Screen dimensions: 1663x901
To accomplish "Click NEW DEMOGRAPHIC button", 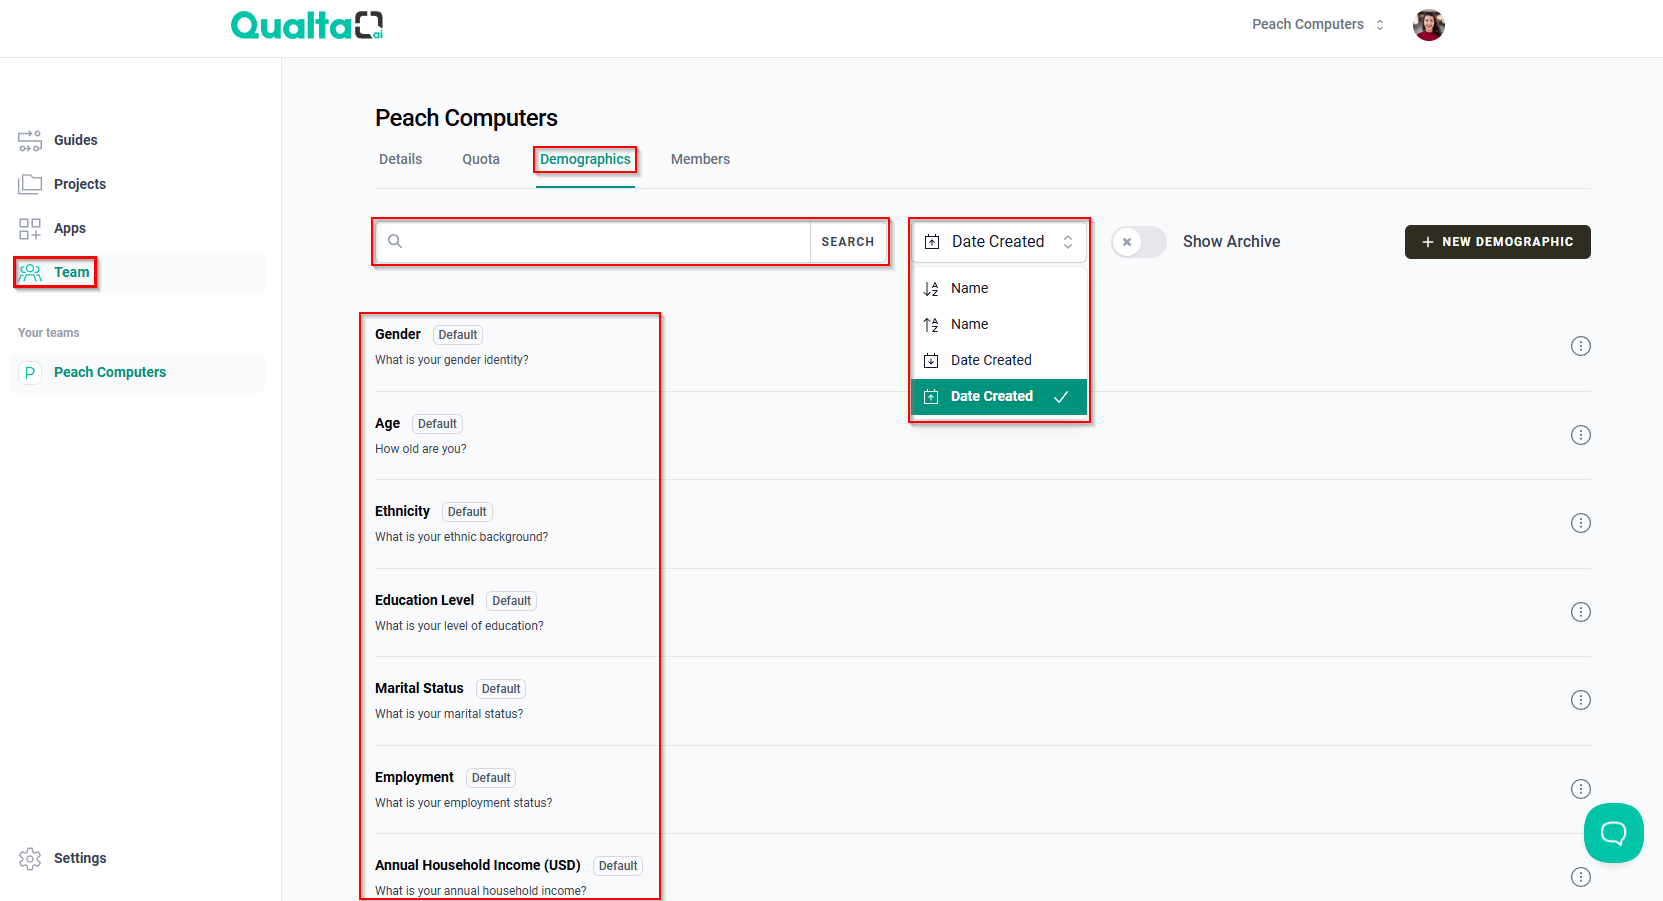I will pyautogui.click(x=1497, y=242).
